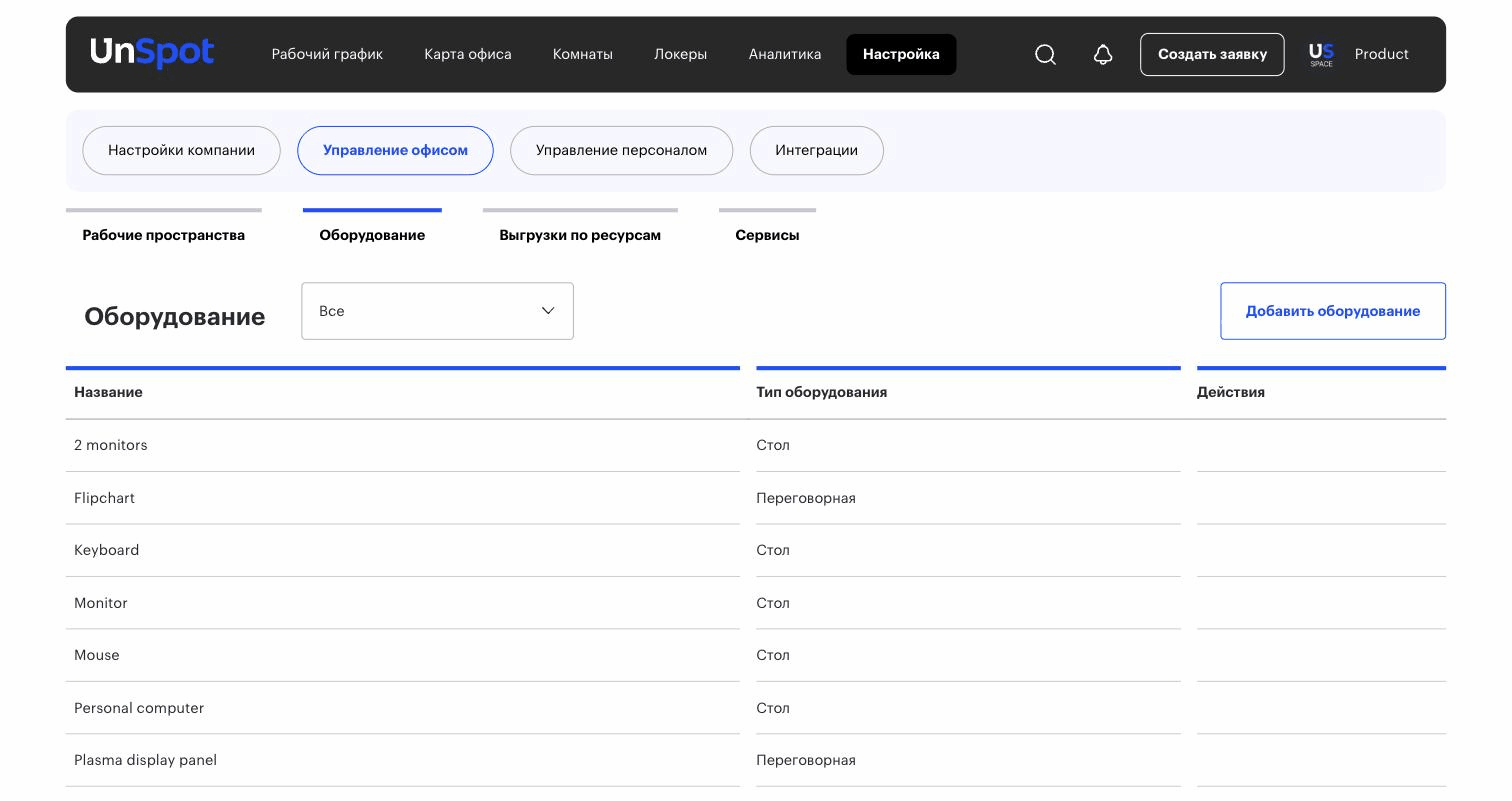Click "Добавить оборудование" button
Viewport: 1512px width, 801px height.
pyautogui.click(x=1332, y=311)
